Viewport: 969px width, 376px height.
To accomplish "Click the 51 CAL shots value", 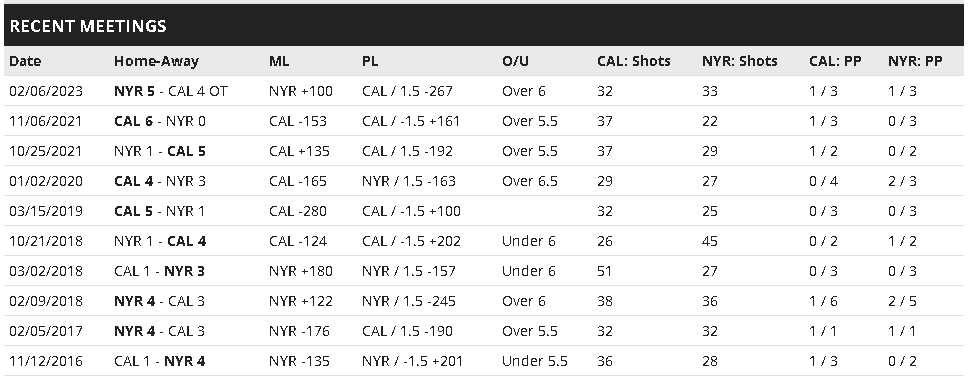I will click(604, 271).
